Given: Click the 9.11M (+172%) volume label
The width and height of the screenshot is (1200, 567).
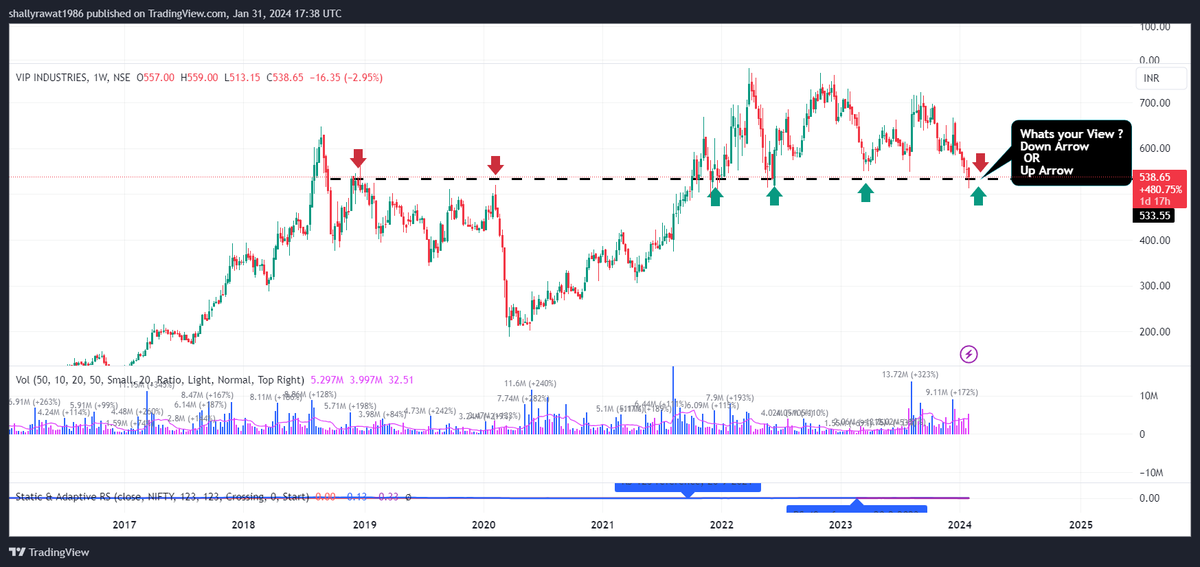Looking at the screenshot, I should tap(950, 392).
